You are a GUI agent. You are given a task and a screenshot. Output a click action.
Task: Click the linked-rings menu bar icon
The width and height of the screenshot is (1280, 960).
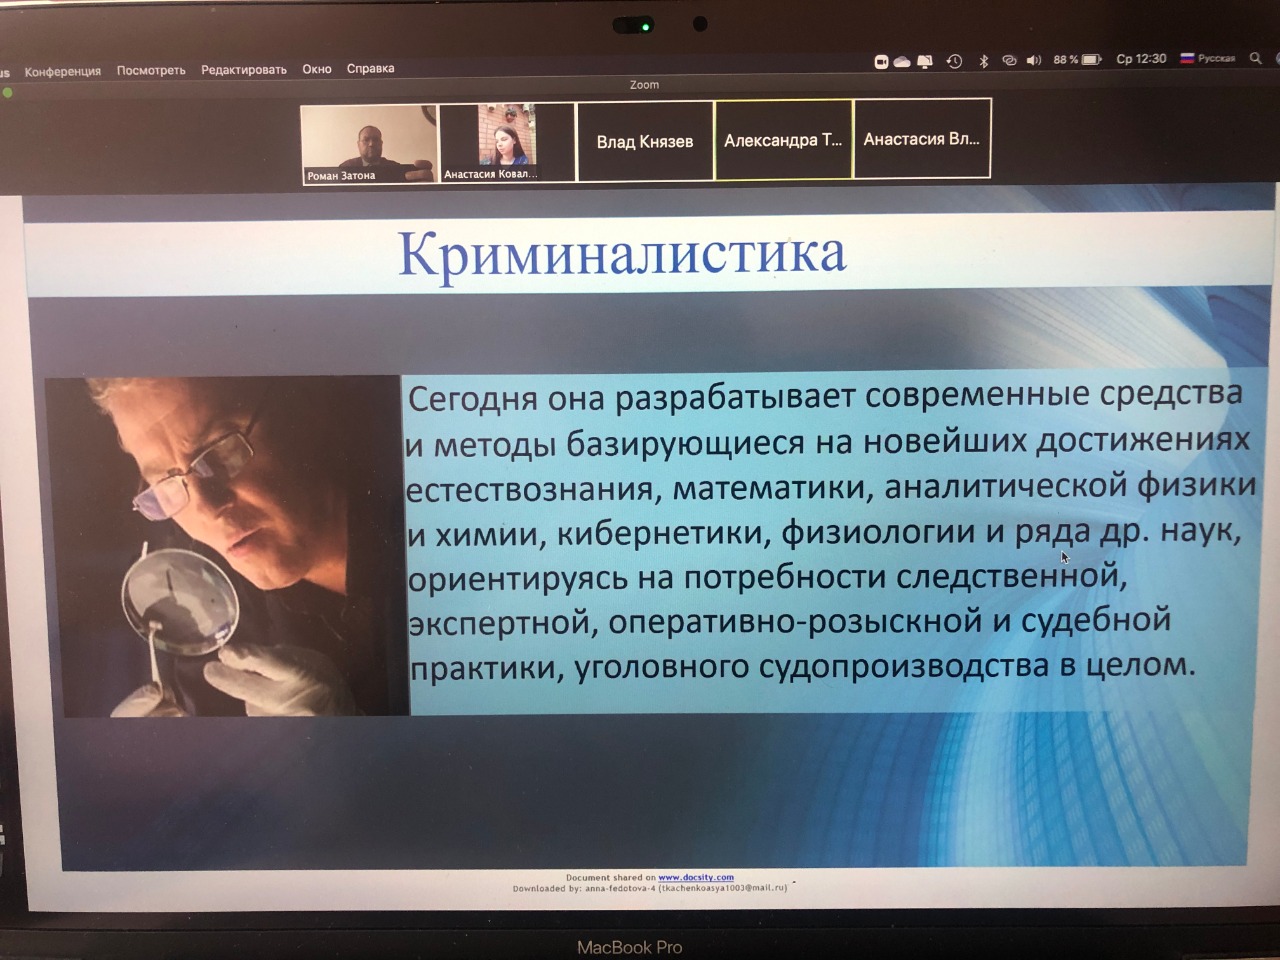(1009, 60)
